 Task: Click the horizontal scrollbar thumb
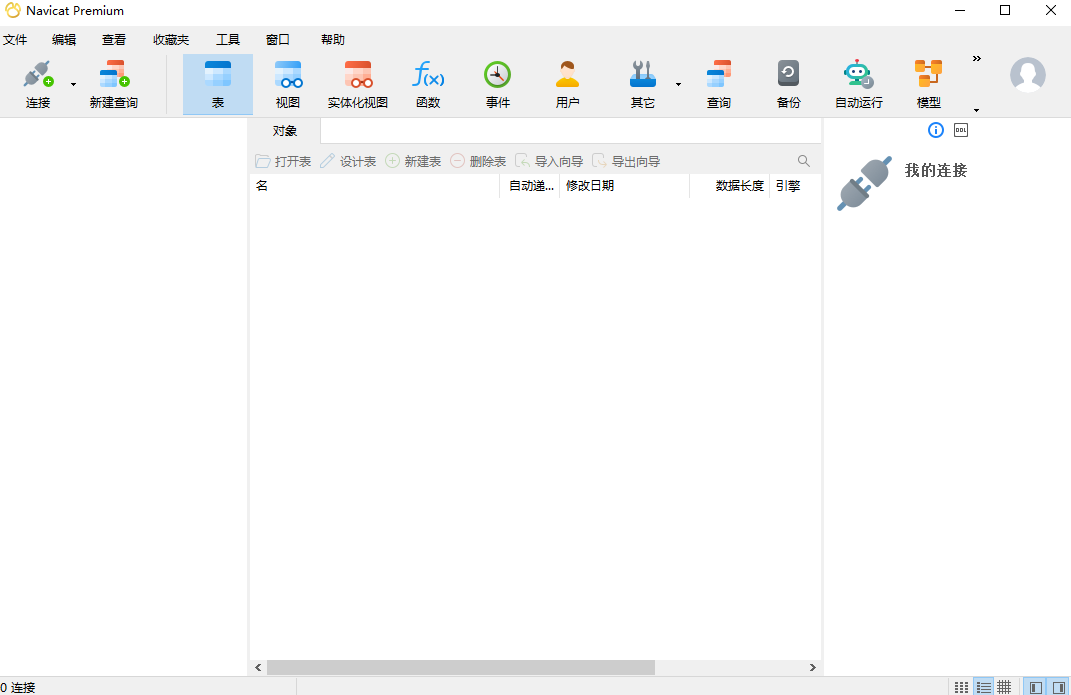coord(460,667)
